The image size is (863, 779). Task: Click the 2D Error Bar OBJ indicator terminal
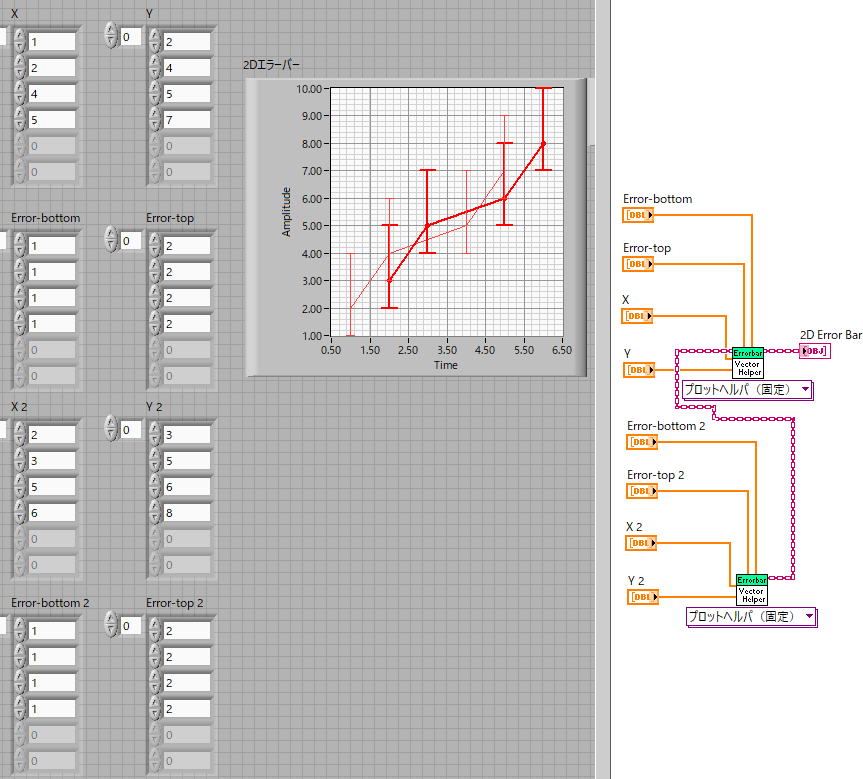[x=814, y=351]
